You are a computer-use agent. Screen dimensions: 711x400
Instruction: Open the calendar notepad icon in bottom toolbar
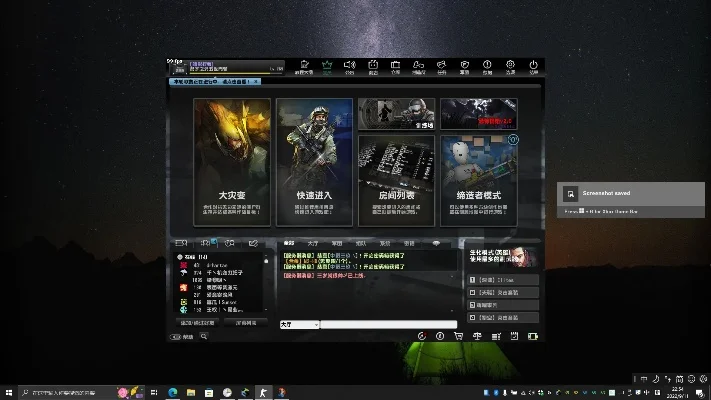[x=514, y=336]
